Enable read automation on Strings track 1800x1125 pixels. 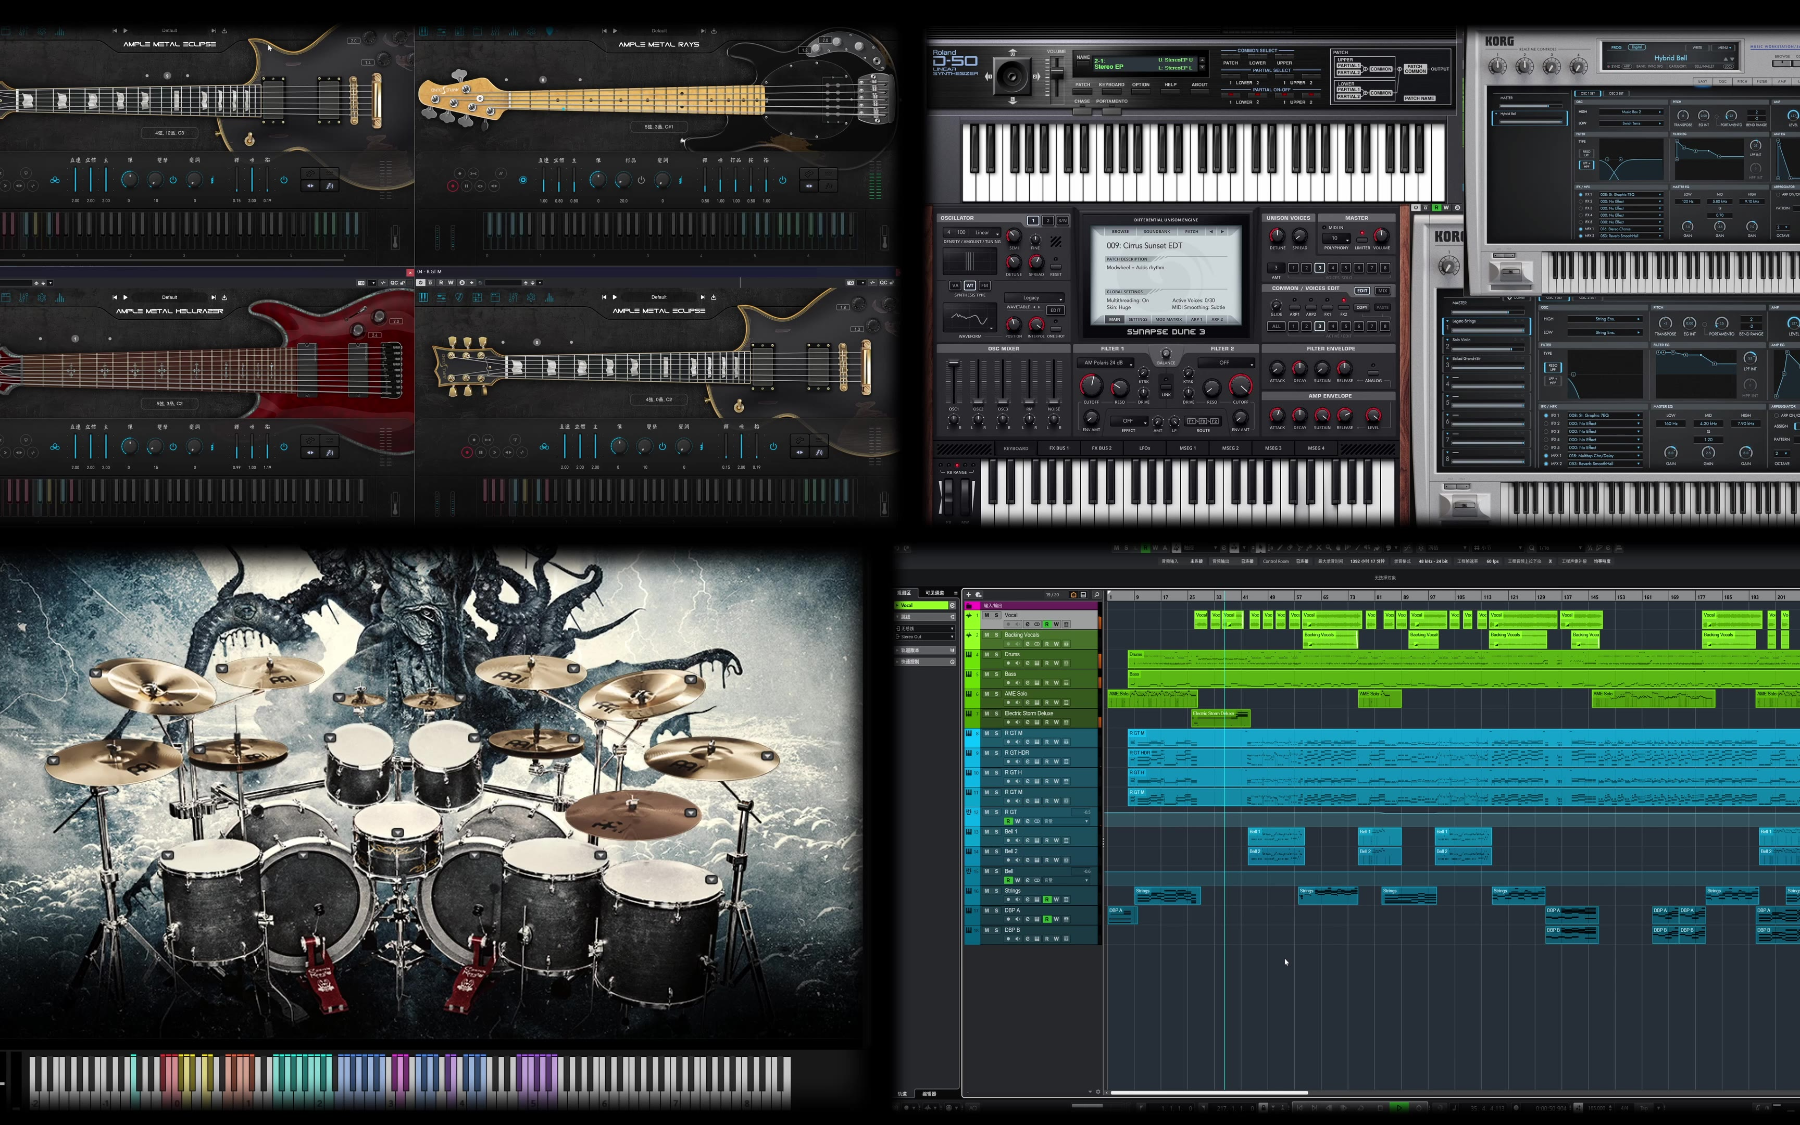click(1047, 900)
